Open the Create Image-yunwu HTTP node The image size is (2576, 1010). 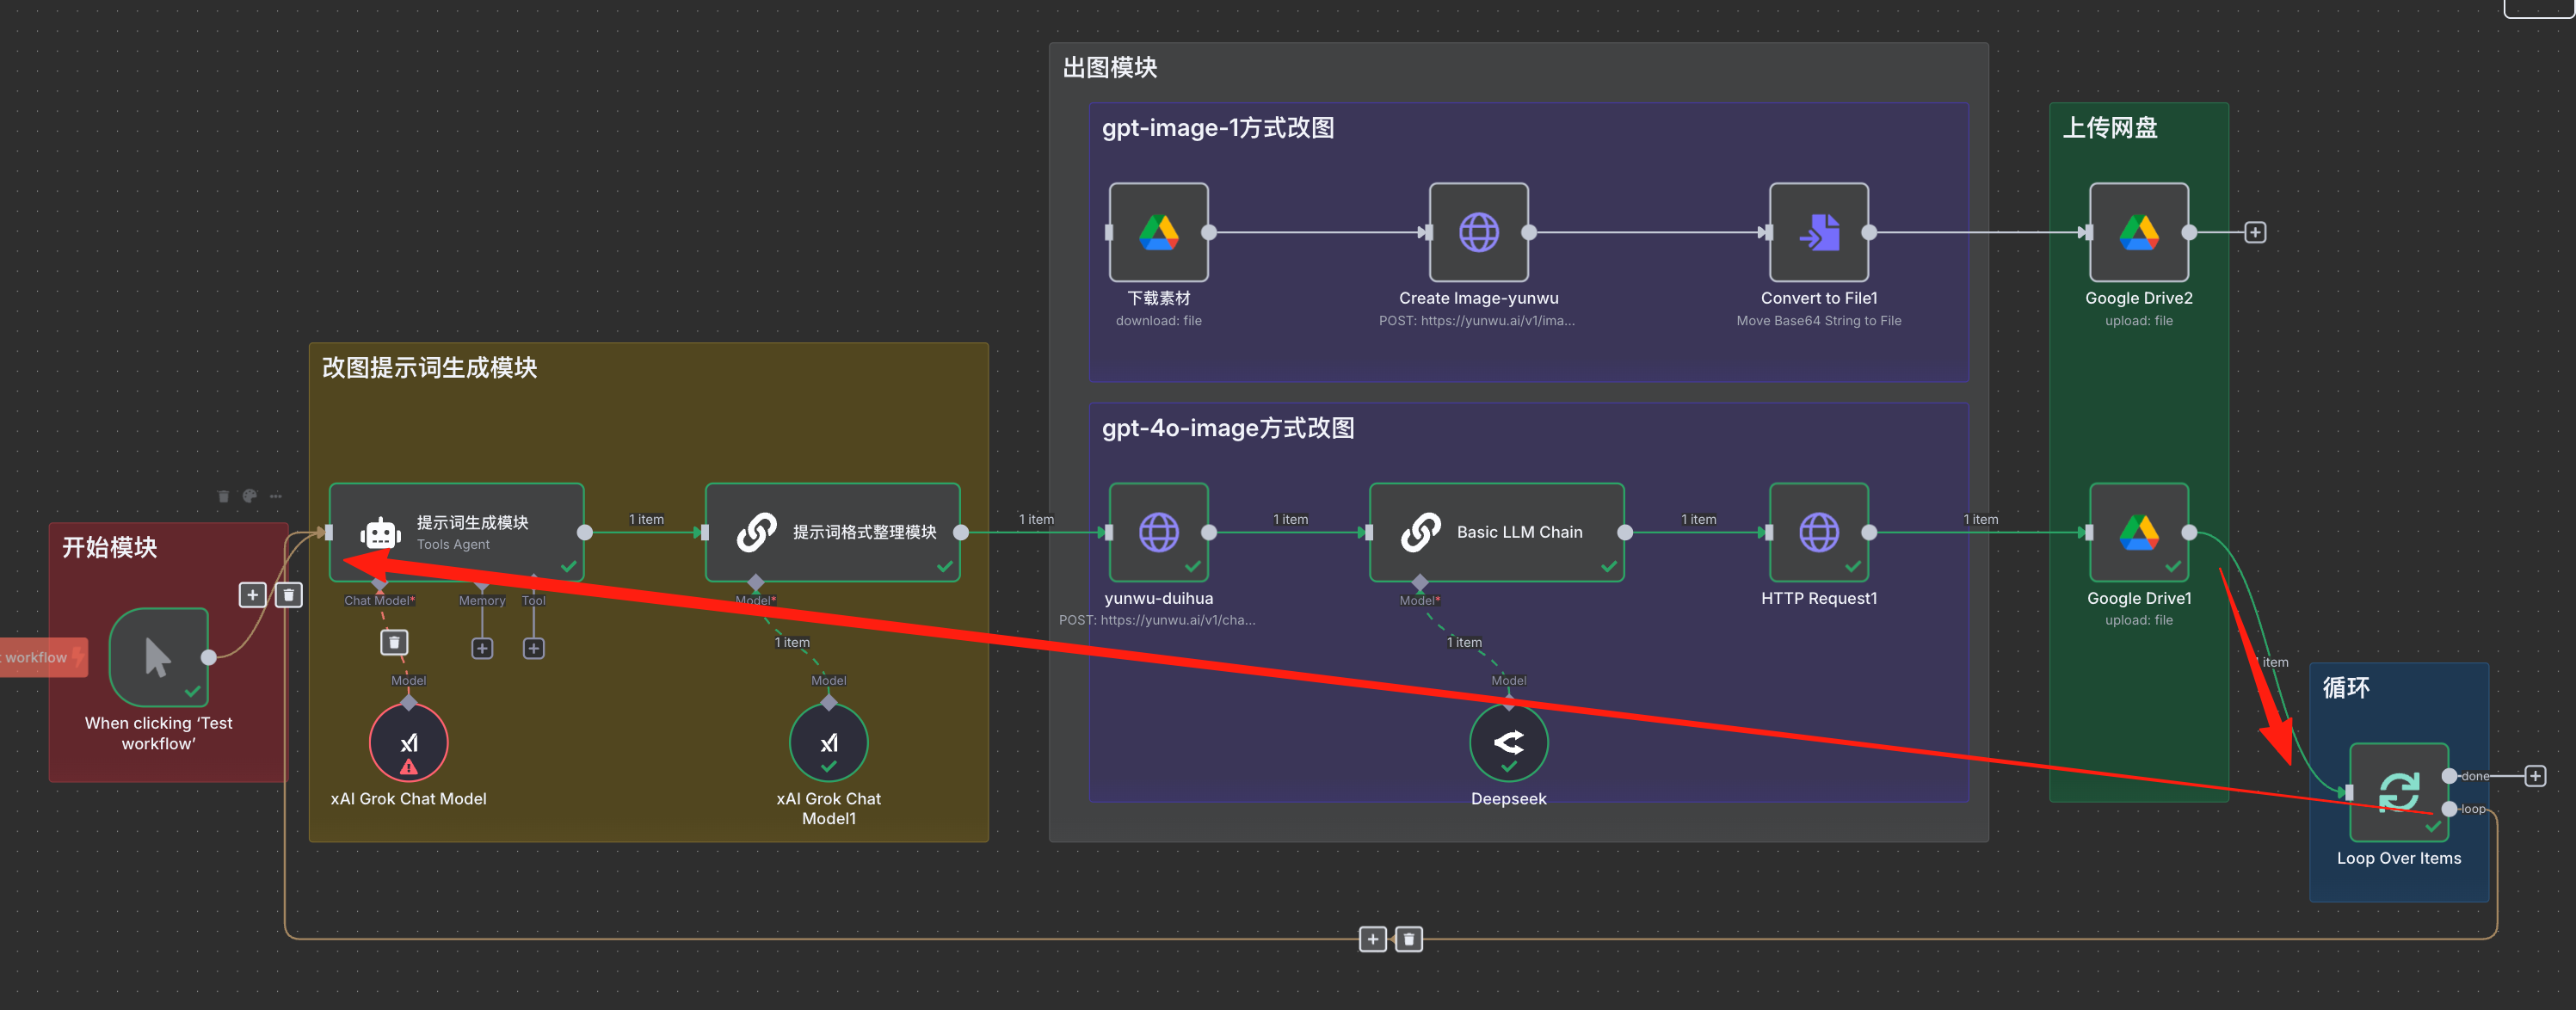(1478, 232)
